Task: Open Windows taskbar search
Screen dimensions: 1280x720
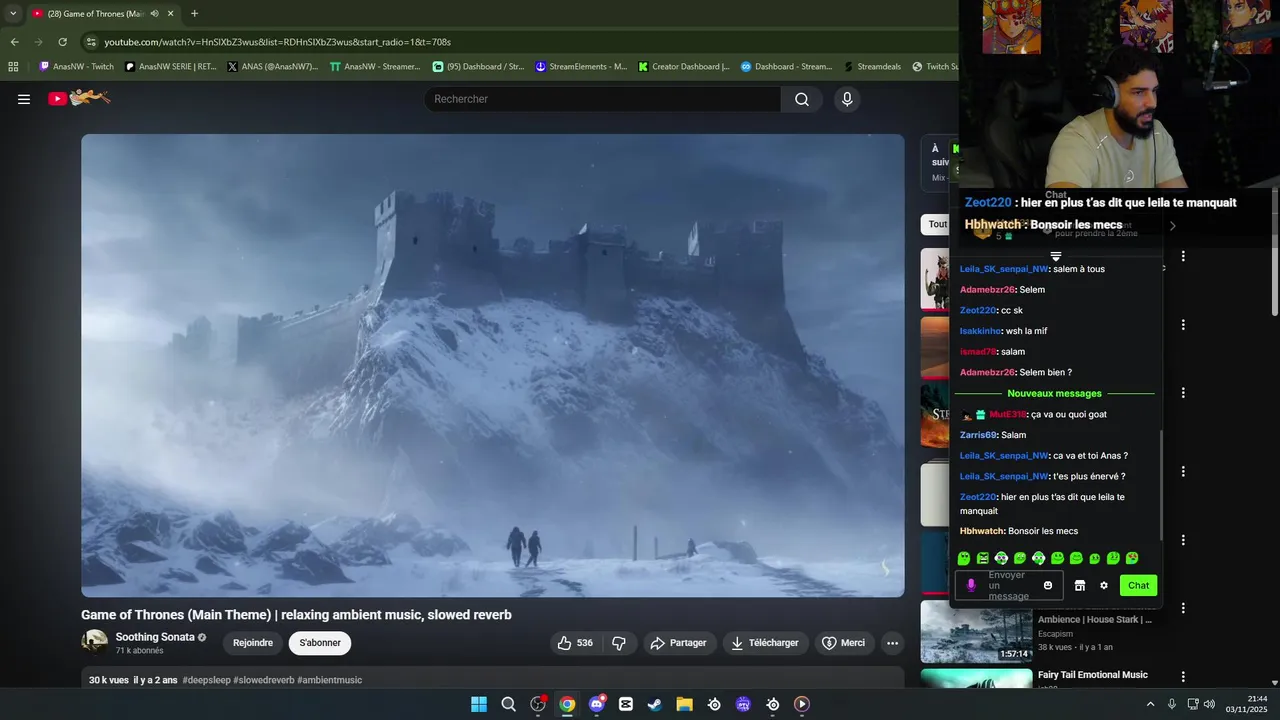Action: (x=508, y=704)
